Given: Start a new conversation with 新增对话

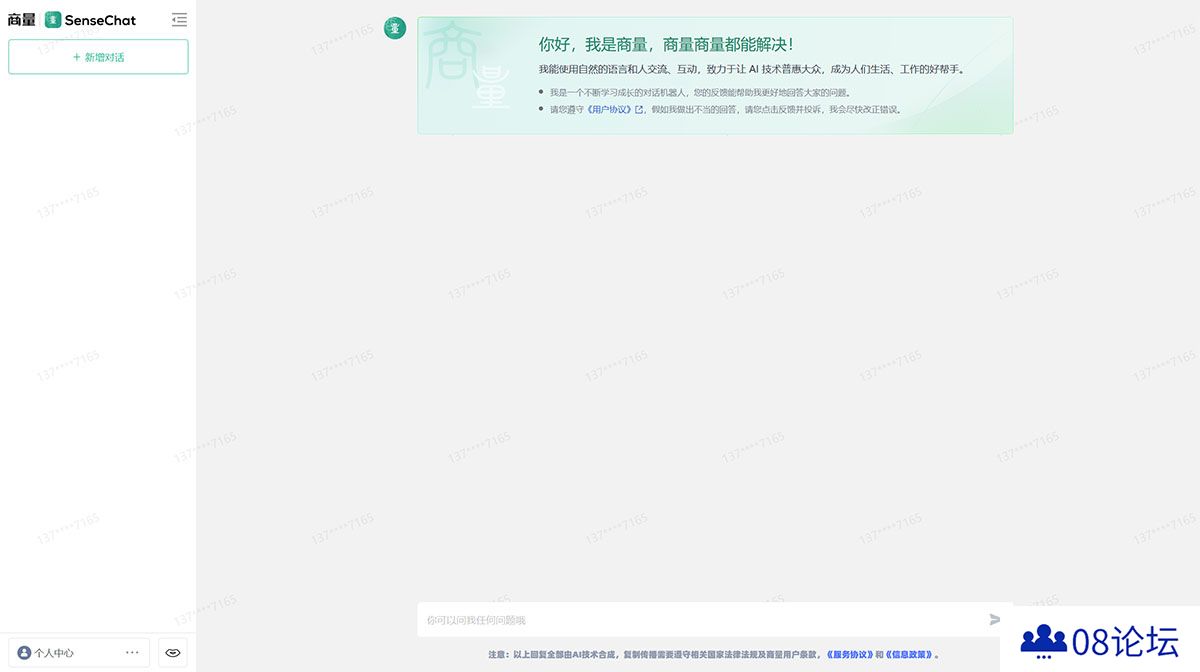Looking at the screenshot, I should pyautogui.click(x=98, y=57).
